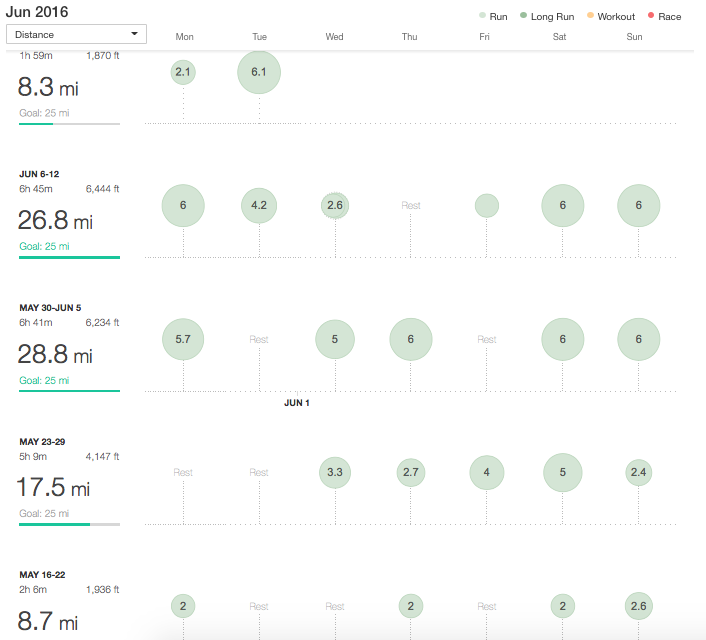
Task: Click the May 30-Jun 5 week heading
Action: click(x=52, y=308)
